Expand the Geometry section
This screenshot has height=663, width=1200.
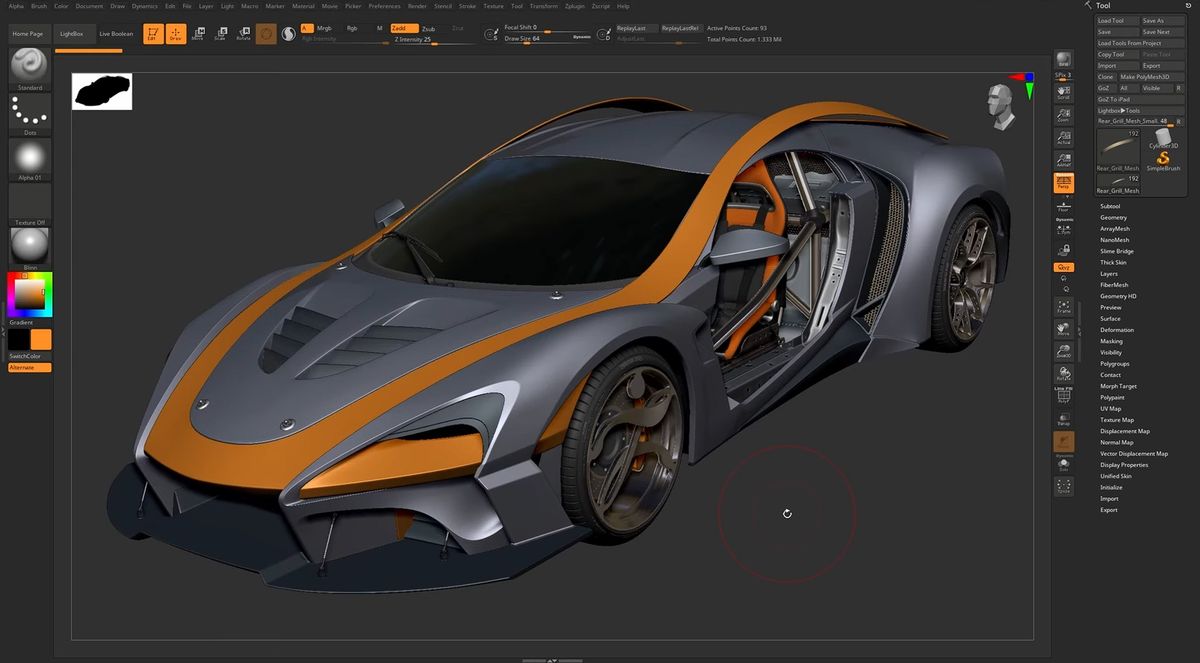[1113, 217]
